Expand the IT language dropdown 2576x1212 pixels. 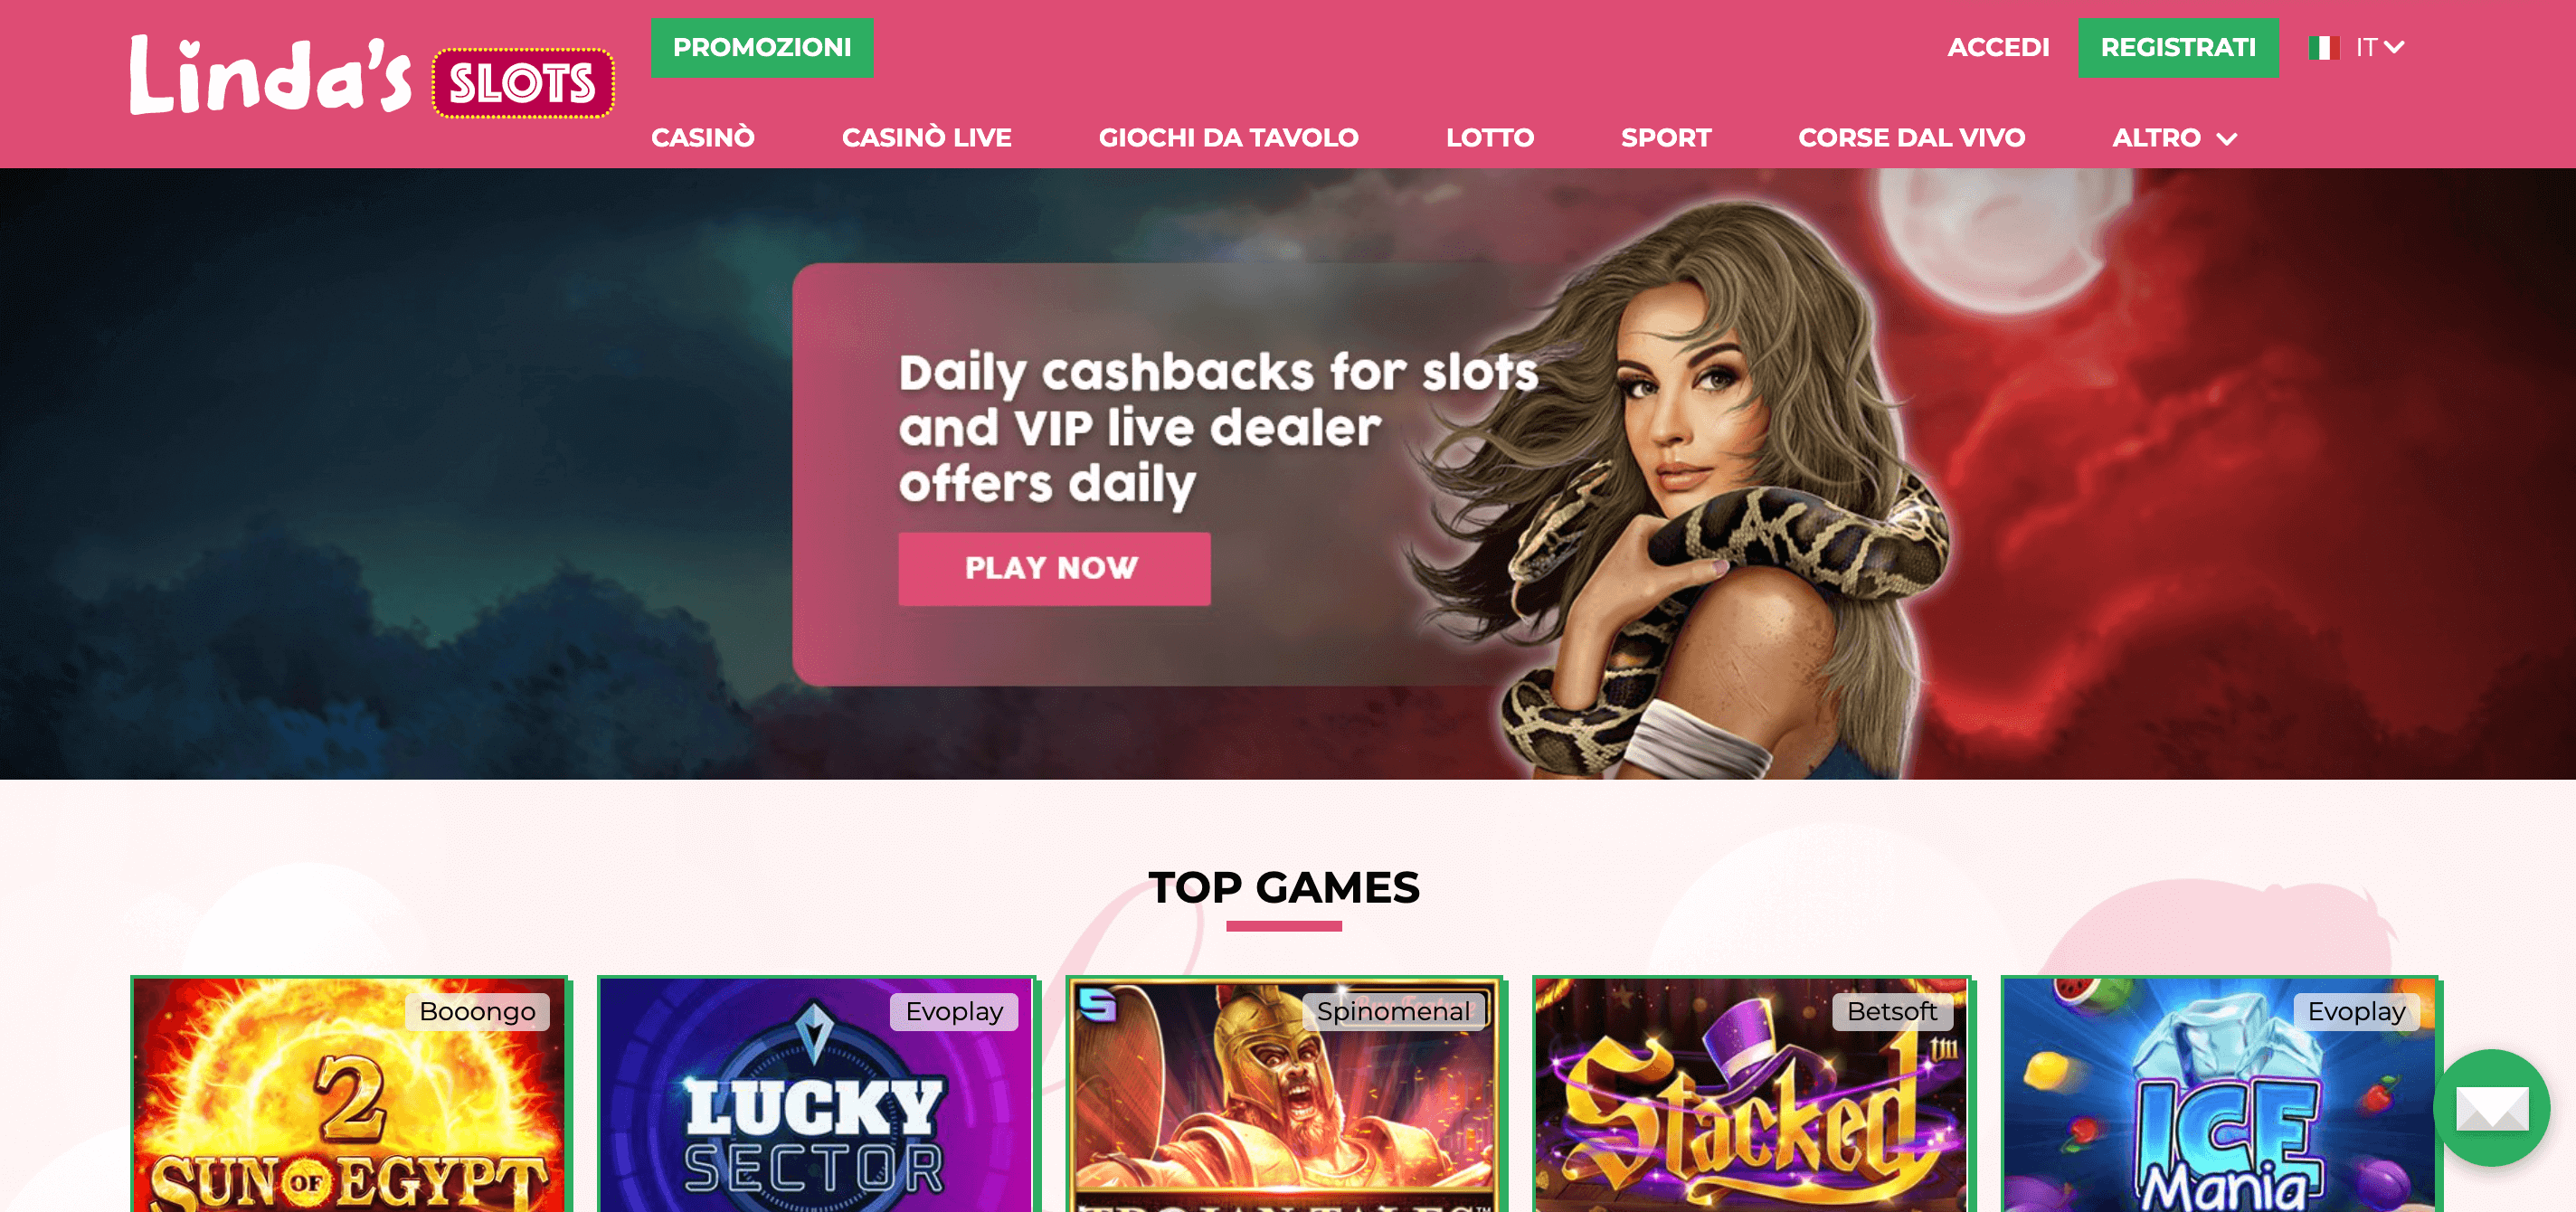tap(2379, 47)
